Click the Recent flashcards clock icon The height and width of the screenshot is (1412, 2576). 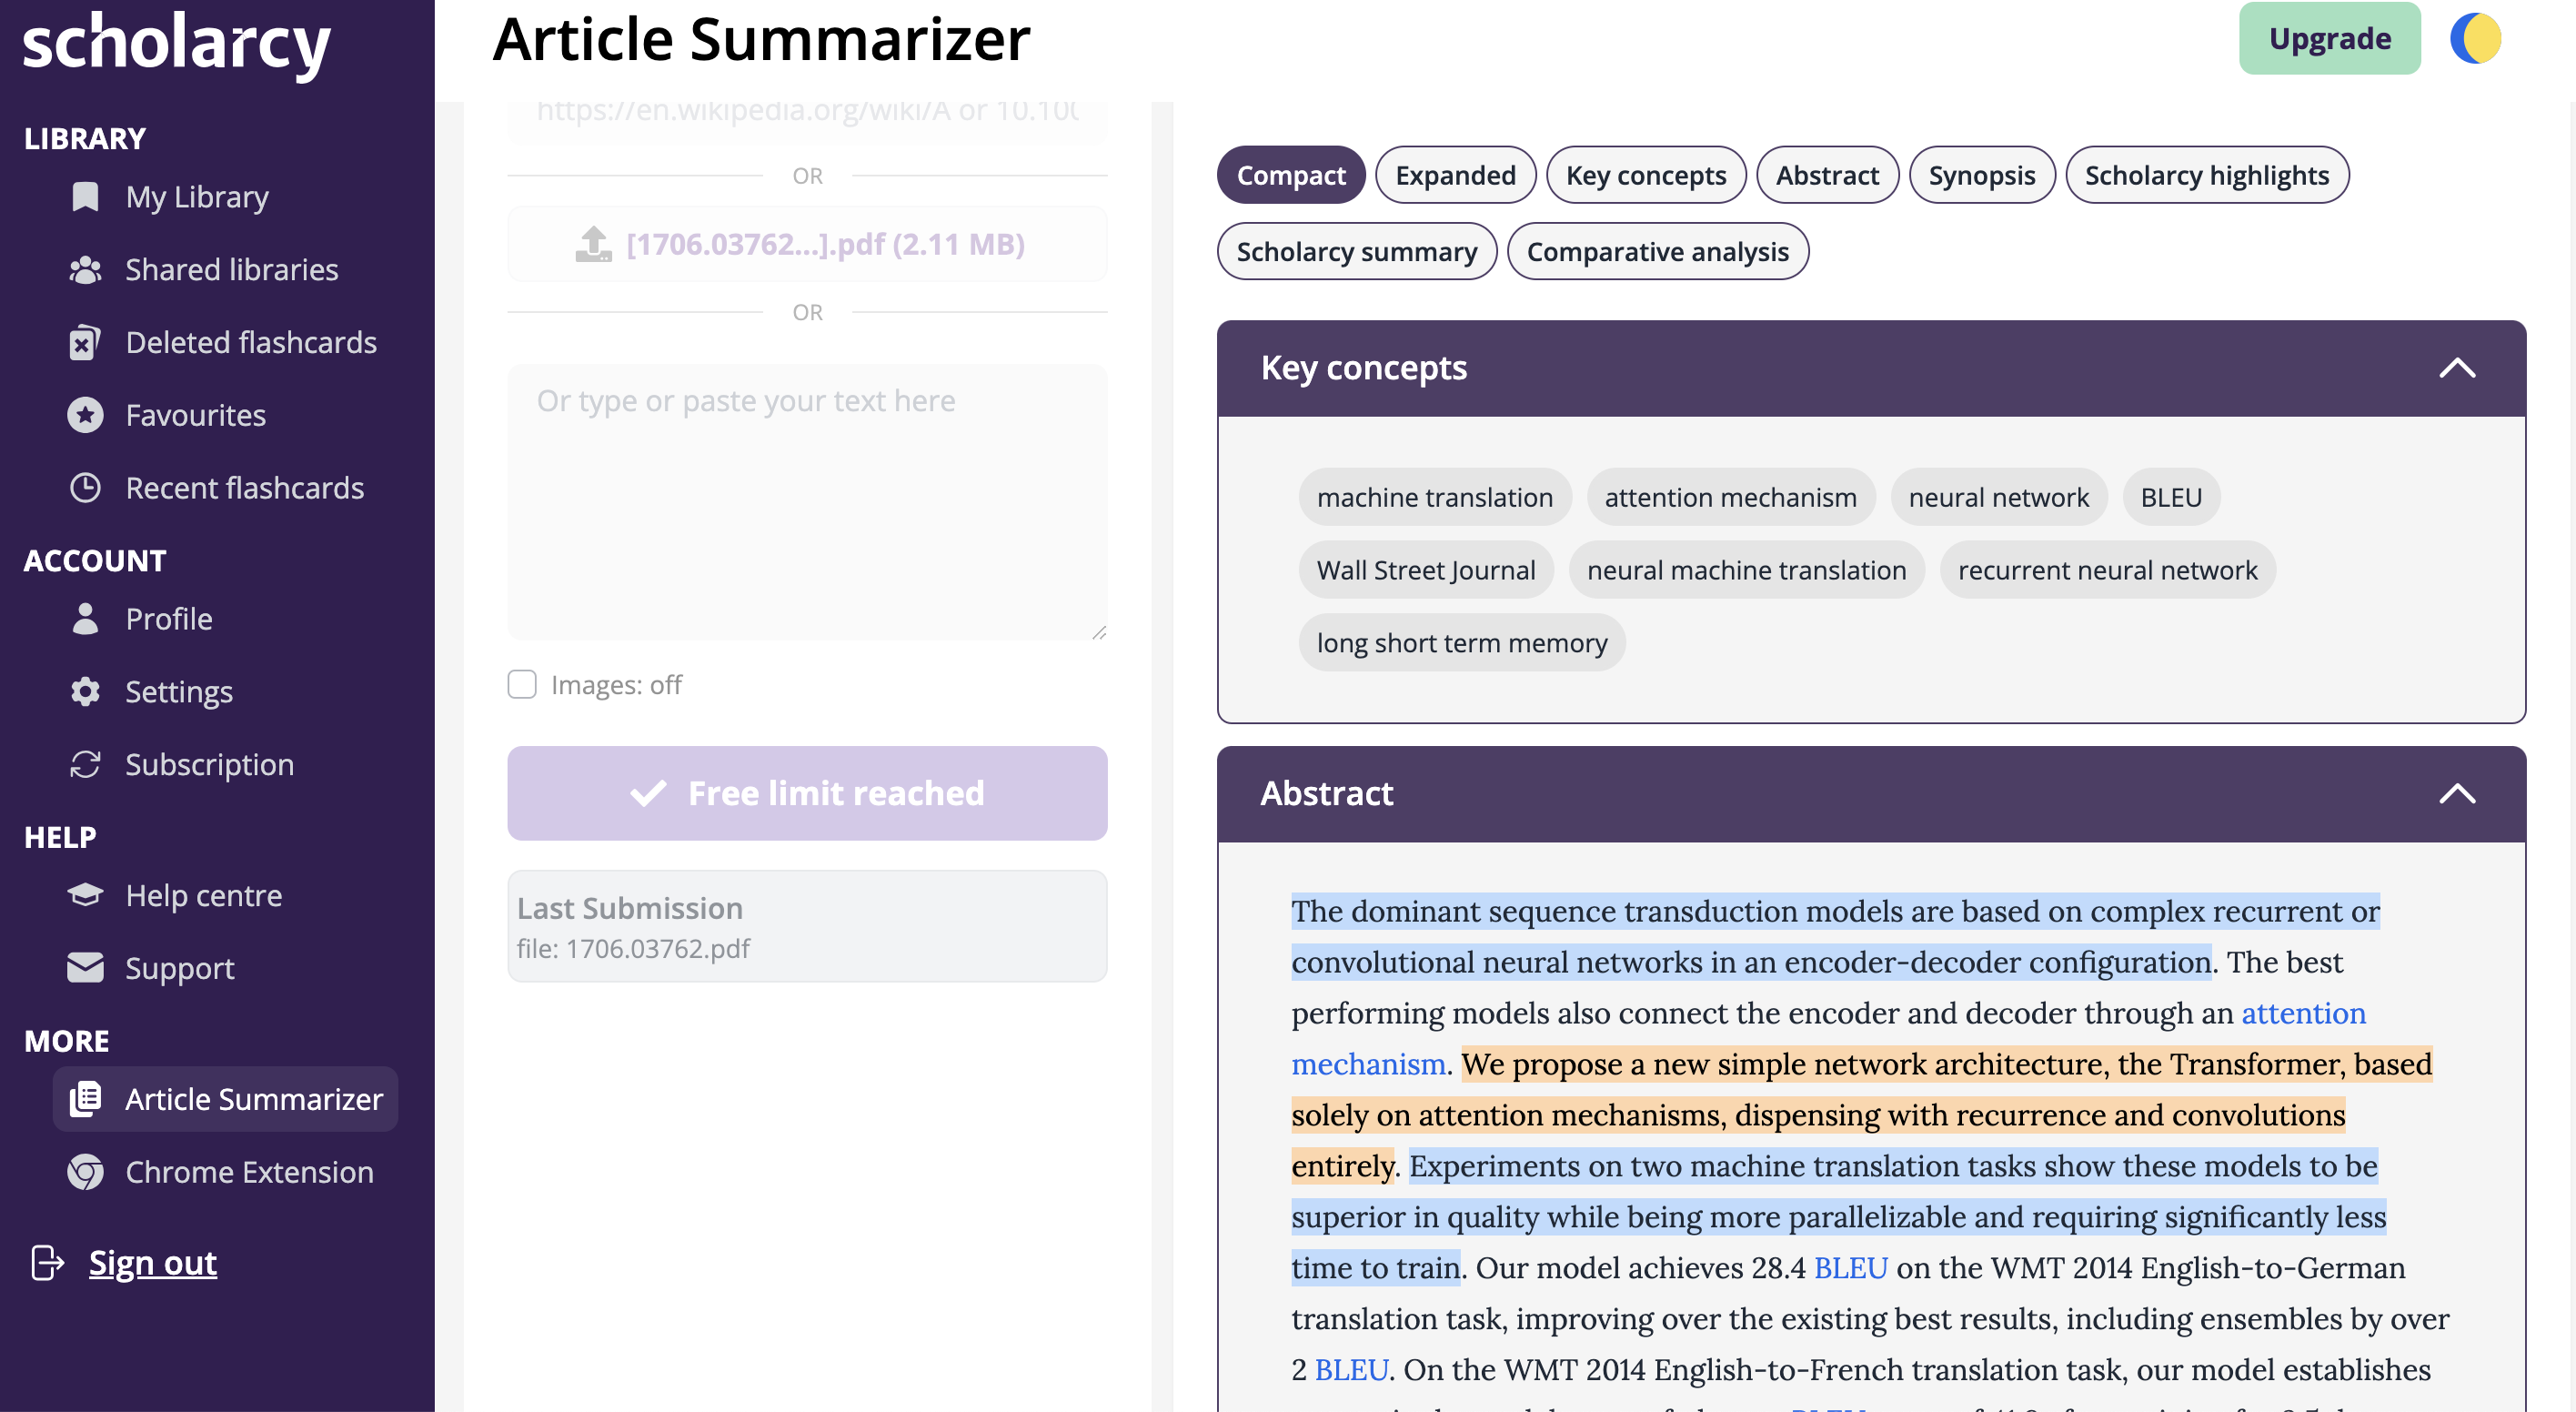coord(85,488)
